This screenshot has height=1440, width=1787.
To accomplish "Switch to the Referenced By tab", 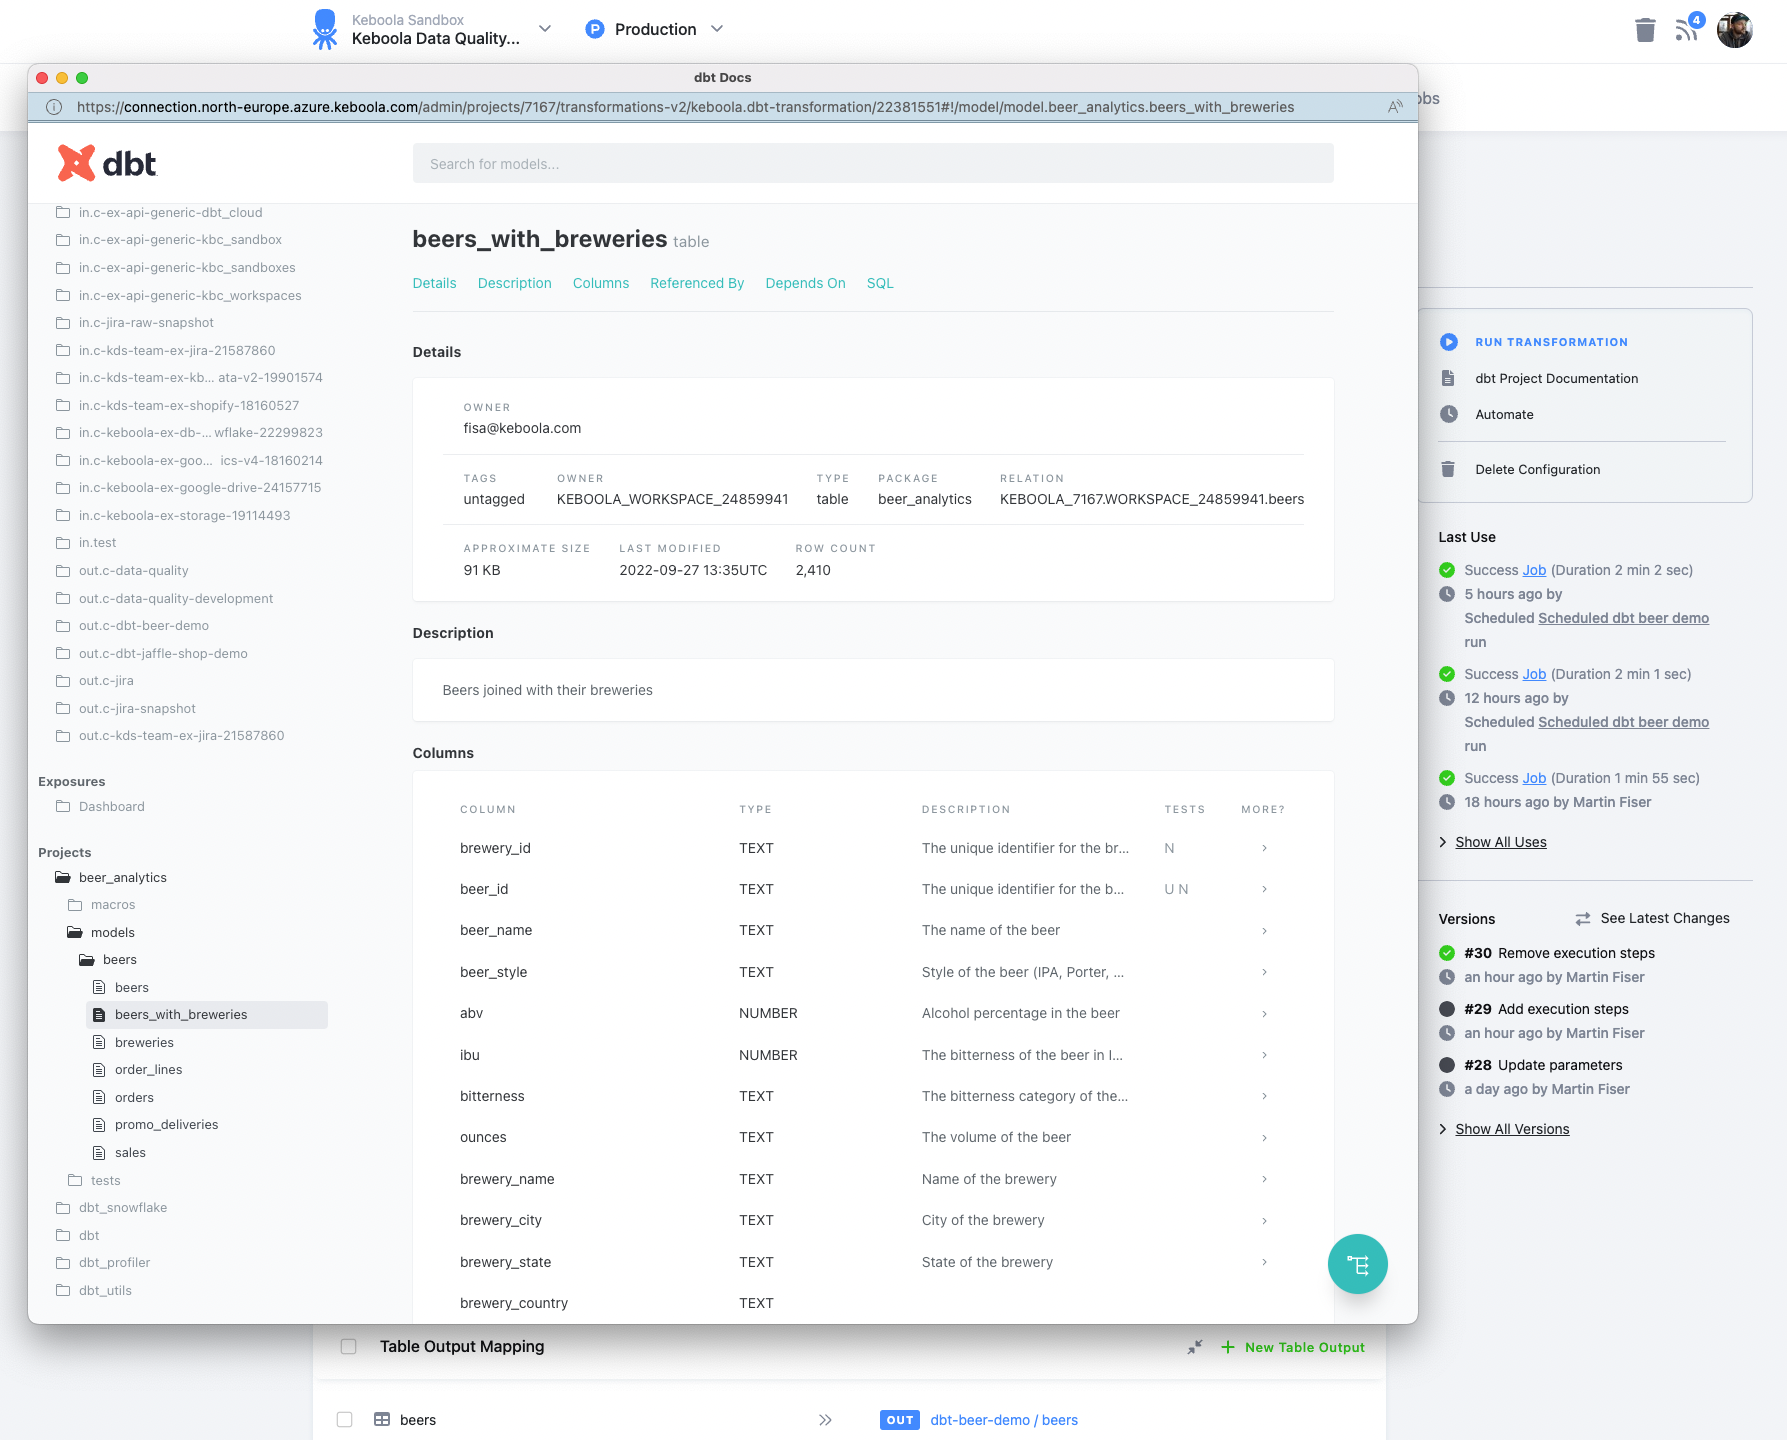I will pos(697,283).
